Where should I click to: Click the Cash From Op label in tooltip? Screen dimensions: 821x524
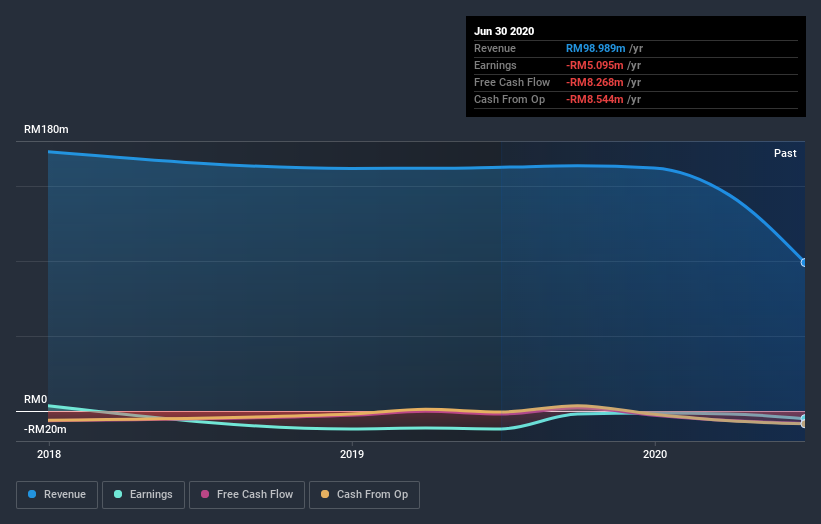509,99
